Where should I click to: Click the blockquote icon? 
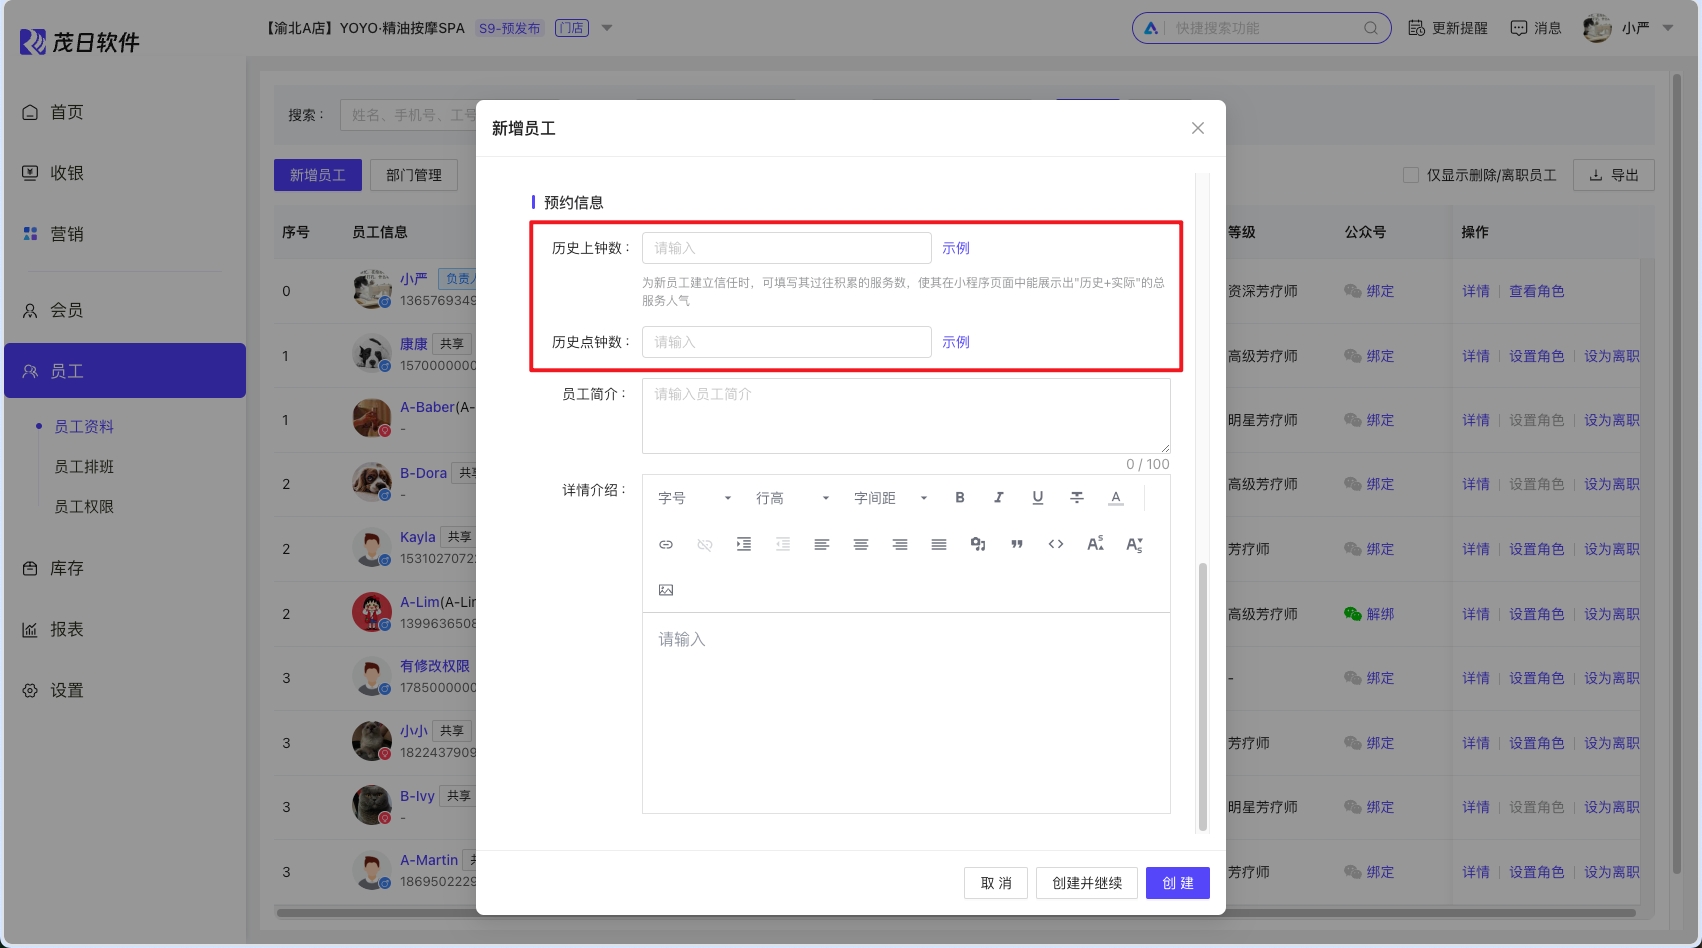pos(1017,544)
